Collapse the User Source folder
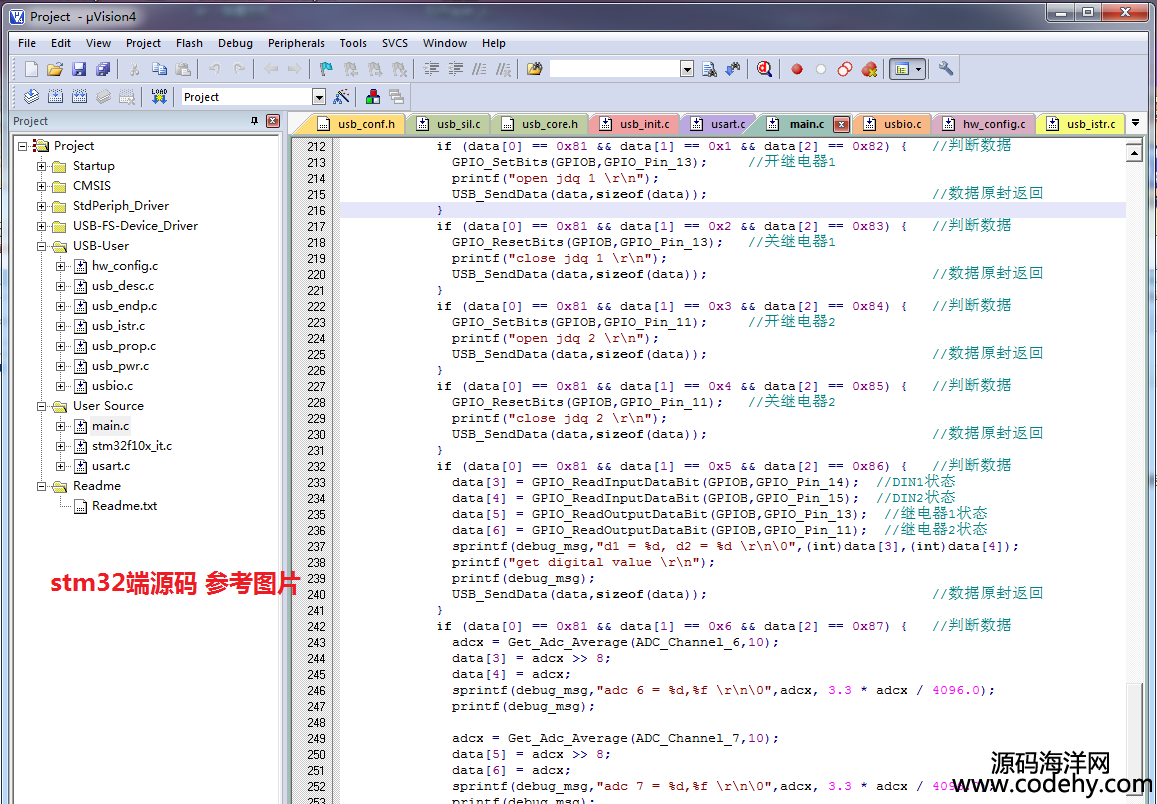This screenshot has width=1157, height=804. (42, 406)
